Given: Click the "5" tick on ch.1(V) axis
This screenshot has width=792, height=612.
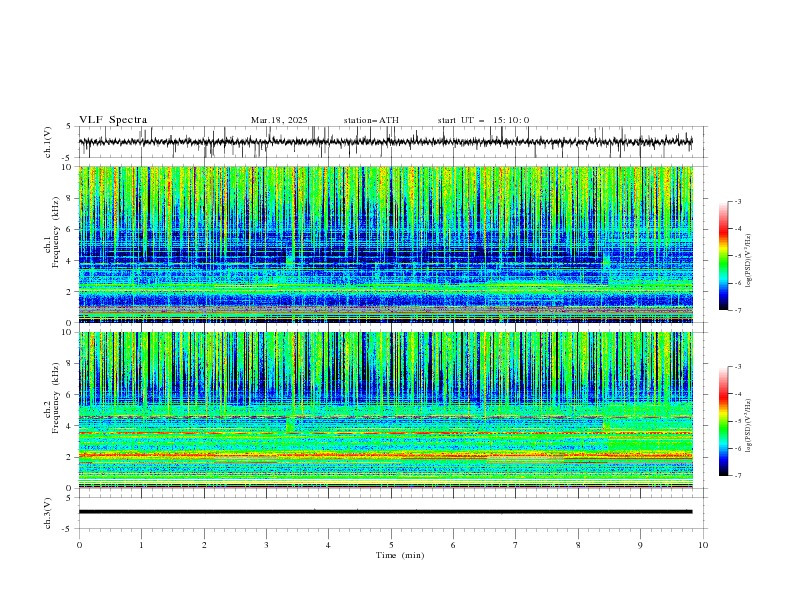Looking at the screenshot, I should 70,126.
